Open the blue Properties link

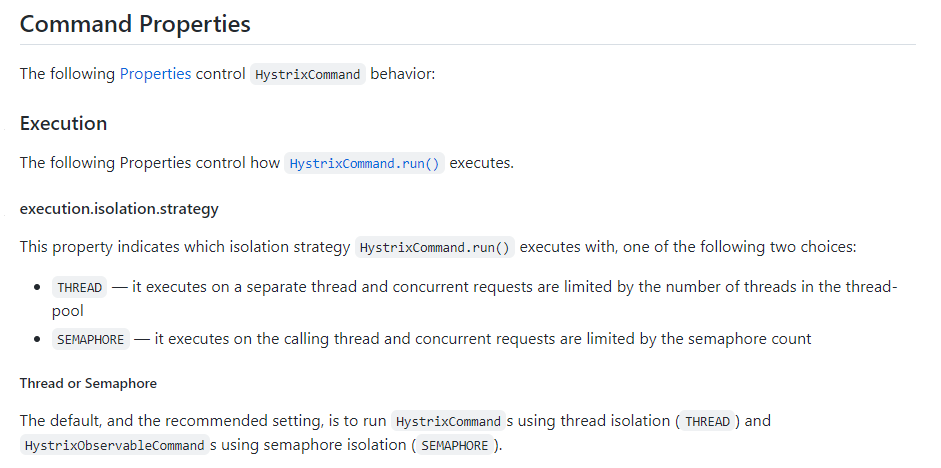[155, 74]
